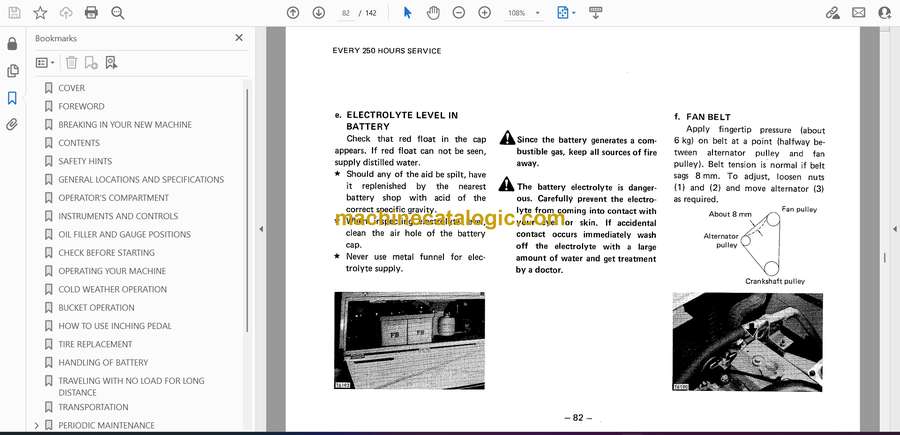
Task: Open the CONTENTS bookmark
Action: [x=79, y=143]
